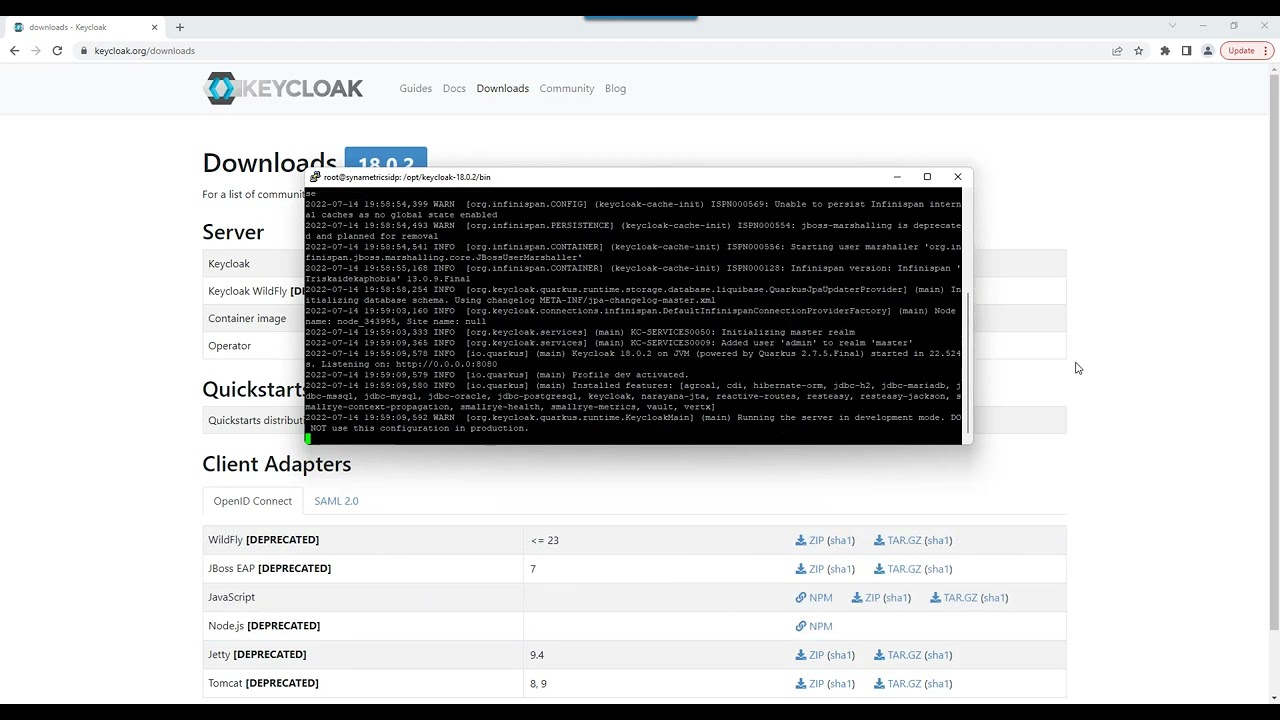Download JavaScript adapter TAR.GZ
The width and height of the screenshot is (1280, 720).
tap(954, 598)
